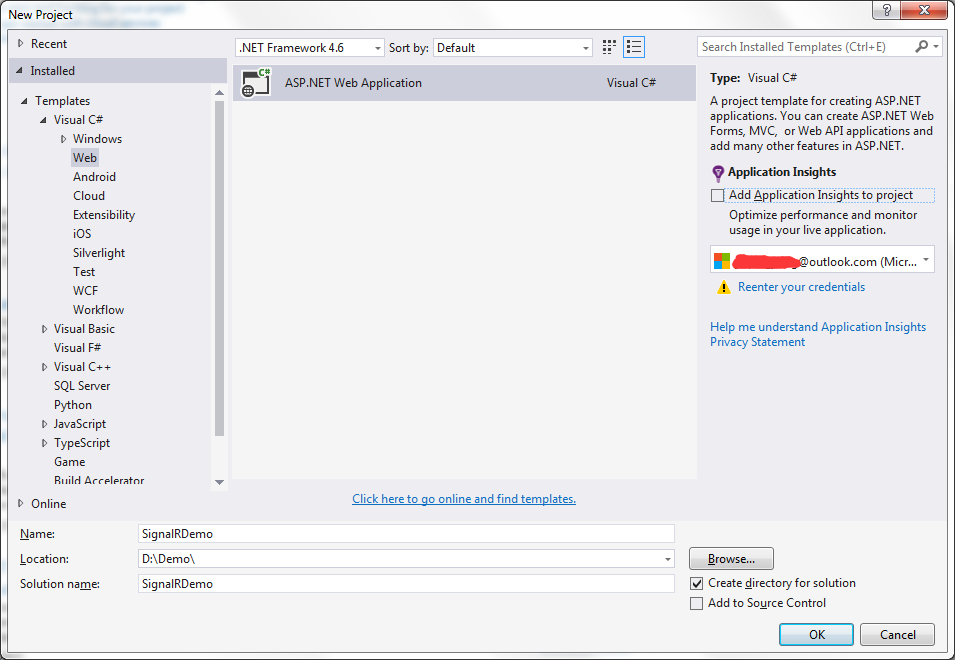This screenshot has height=660, width=955.
Task: Enable Add Application Insights to project
Action: 717,195
